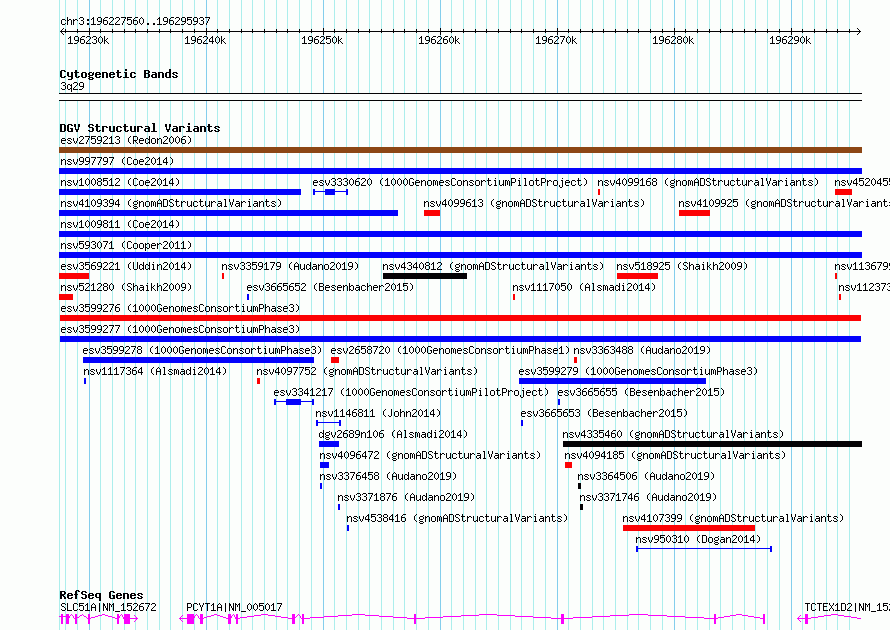This screenshot has height=630, width=890.
Task: Click the dgv2689n106 (Alsmadi2014) blue bar
Action: click(329, 444)
